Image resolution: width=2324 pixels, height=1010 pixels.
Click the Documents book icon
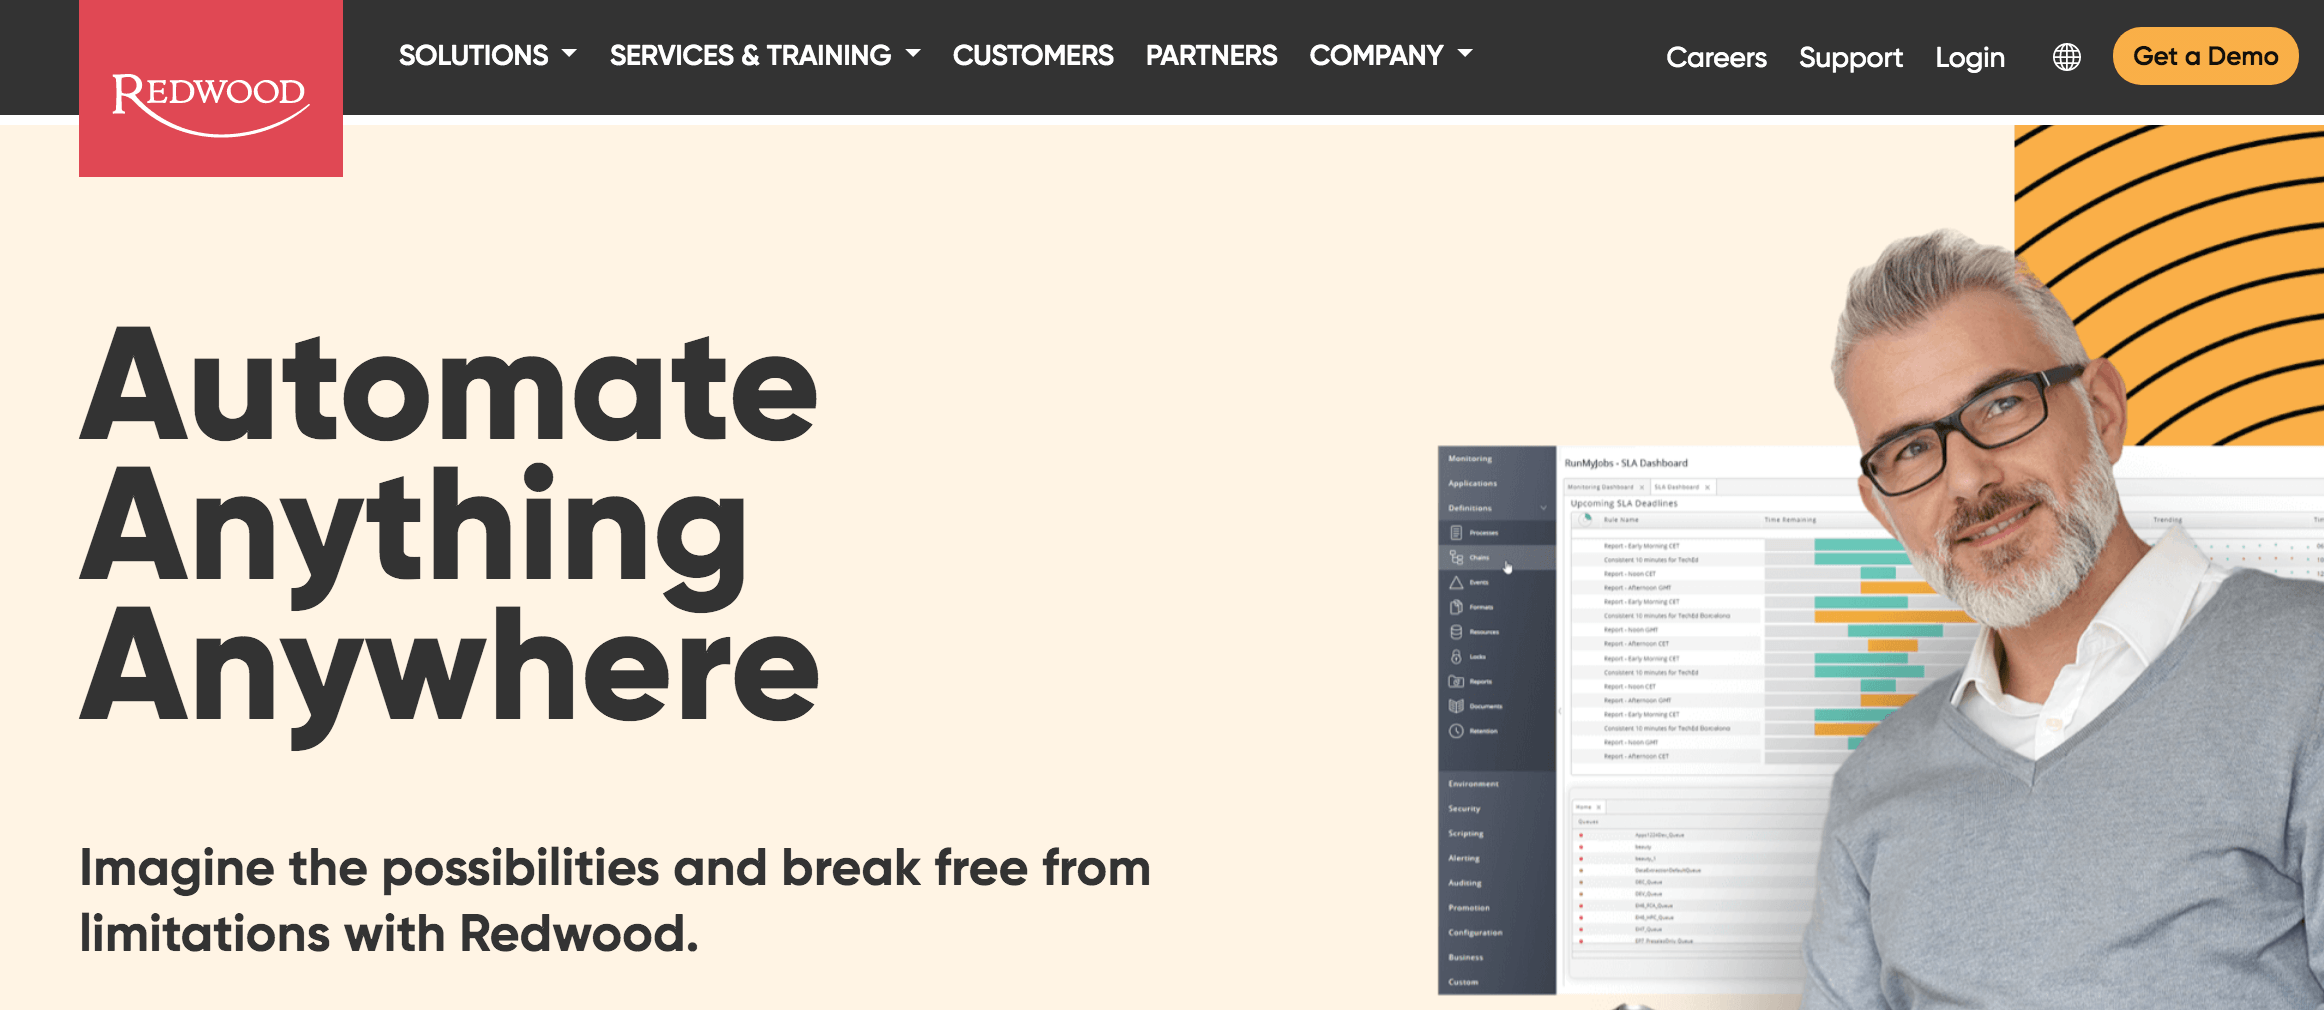pos(1456,706)
